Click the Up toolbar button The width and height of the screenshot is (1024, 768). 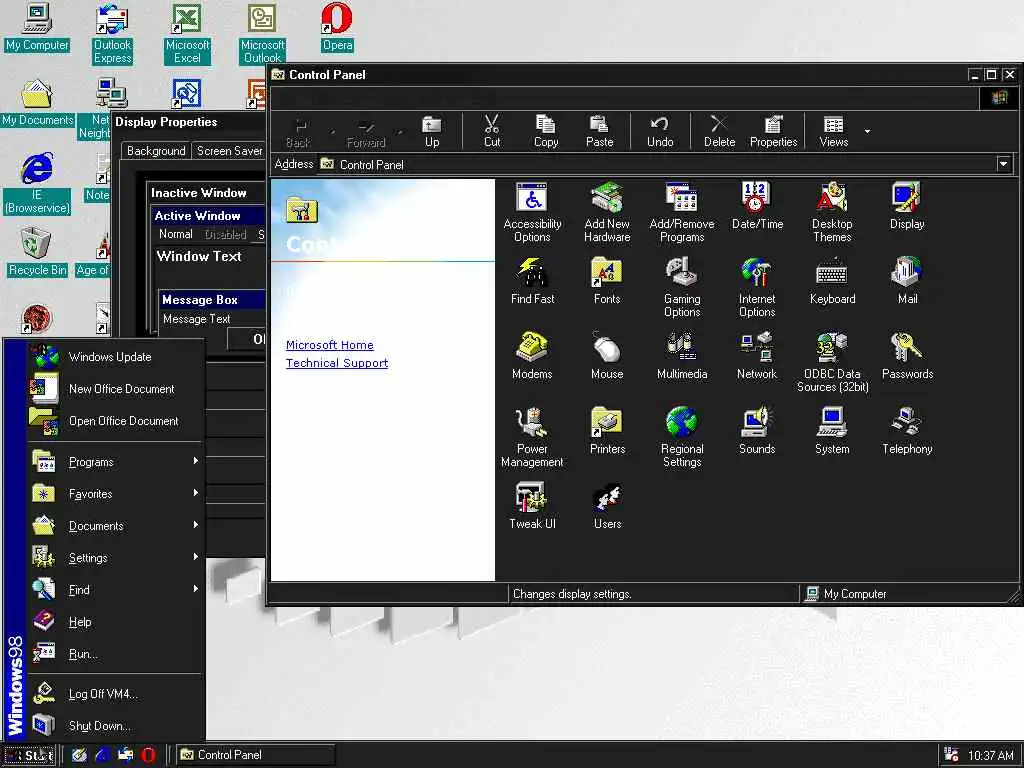(432, 131)
